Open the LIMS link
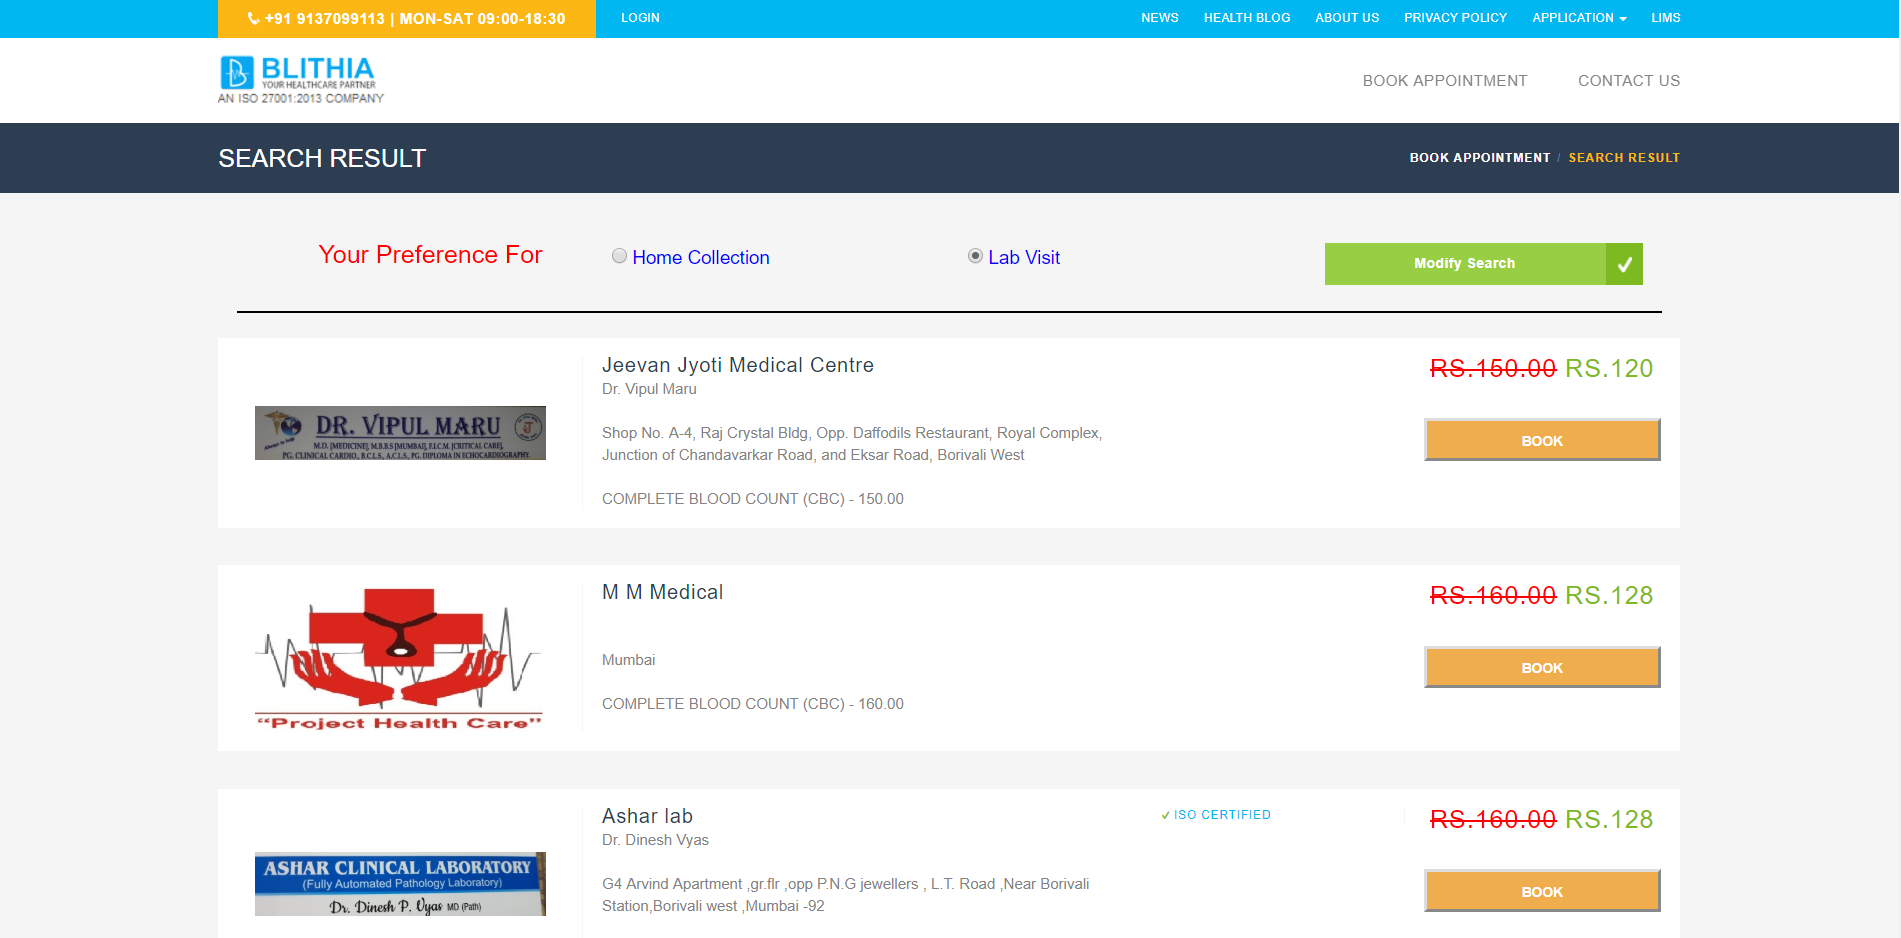This screenshot has width=1901, height=938. (x=1665, y=18)
